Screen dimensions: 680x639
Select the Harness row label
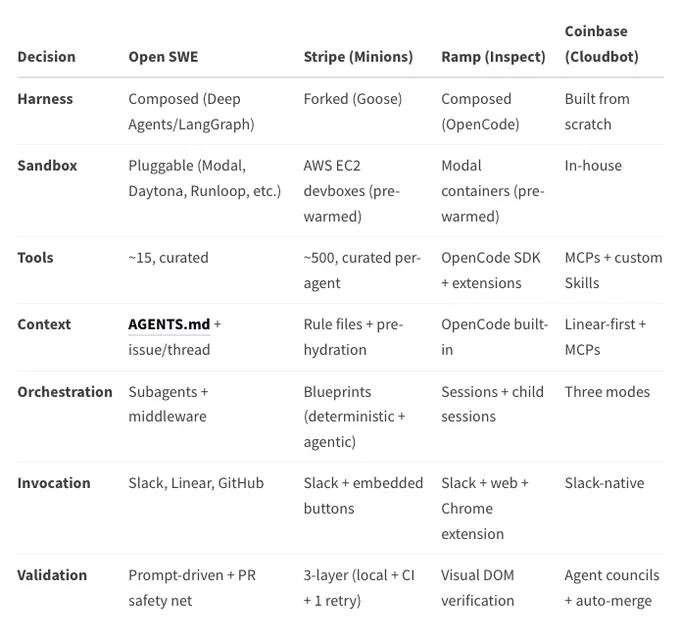45,99
